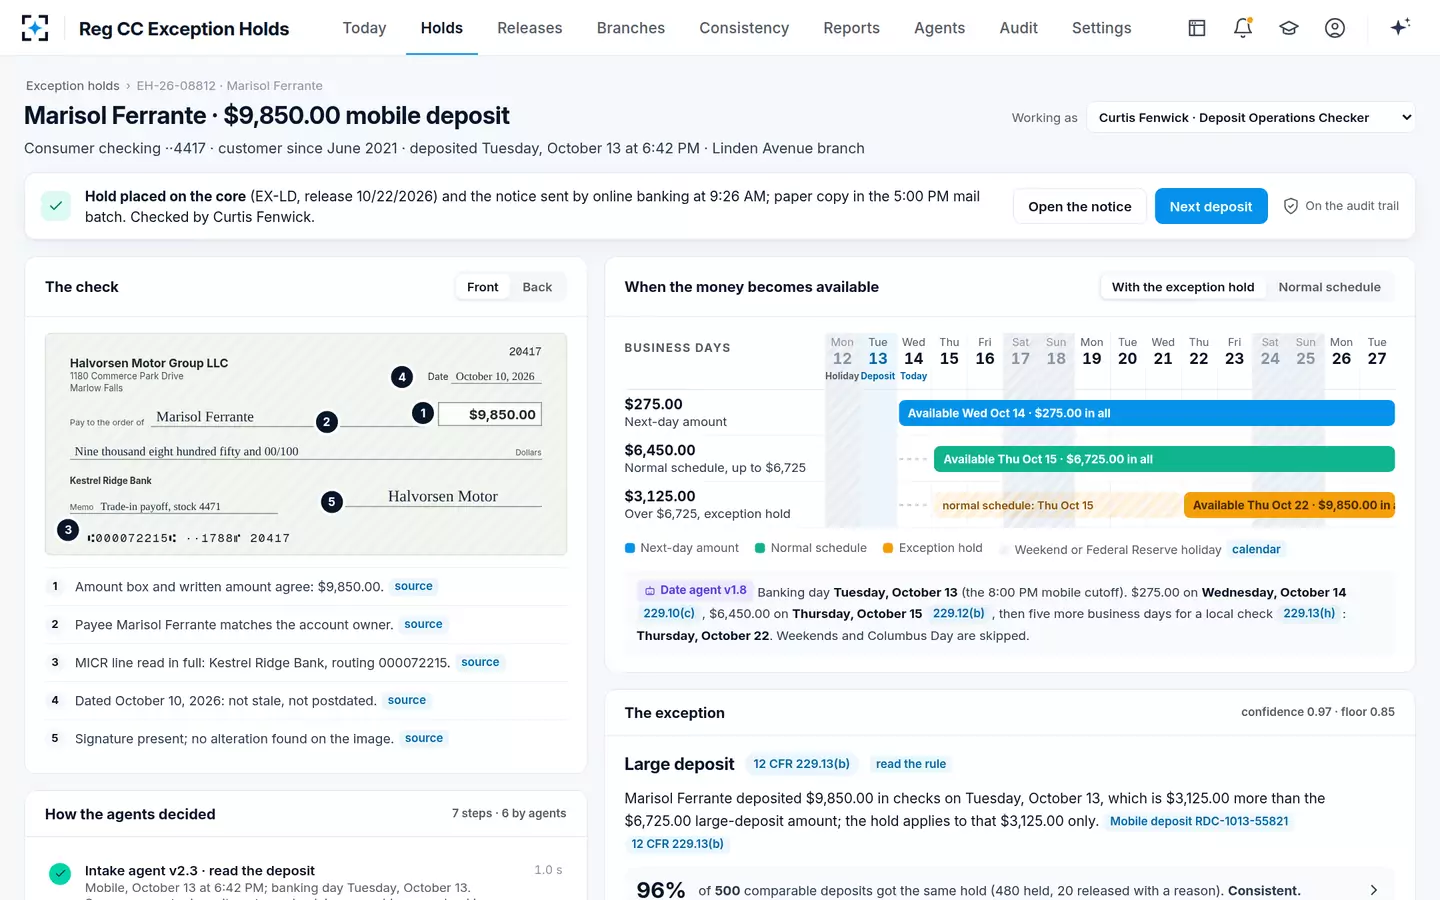Open Mobile deposit RDC-1013-55821 reference

point(1199,821)
